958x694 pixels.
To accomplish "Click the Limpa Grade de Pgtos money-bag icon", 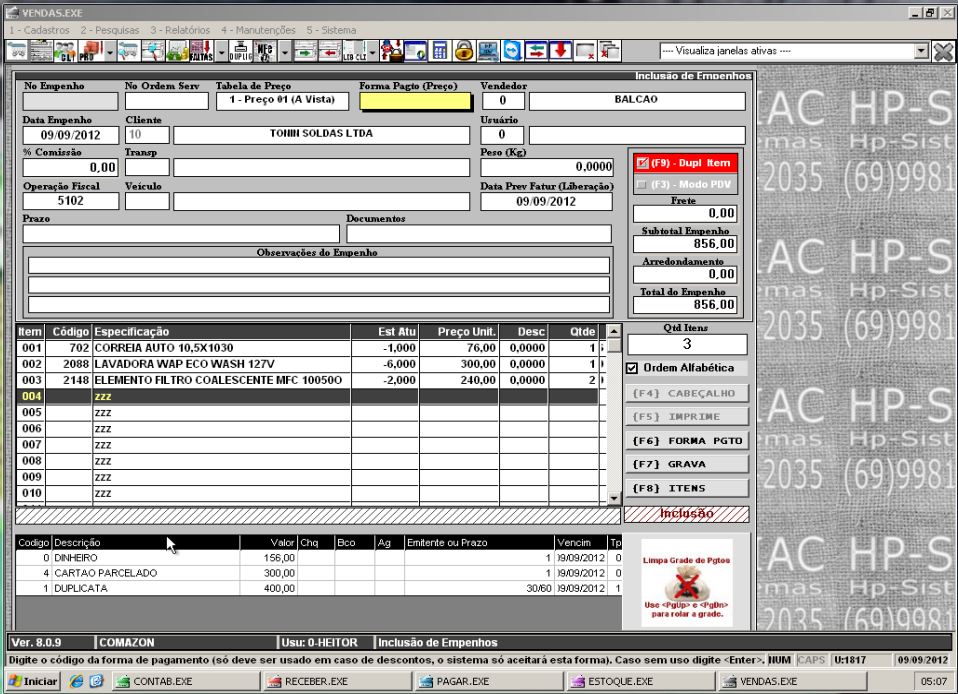I will 686,583.
